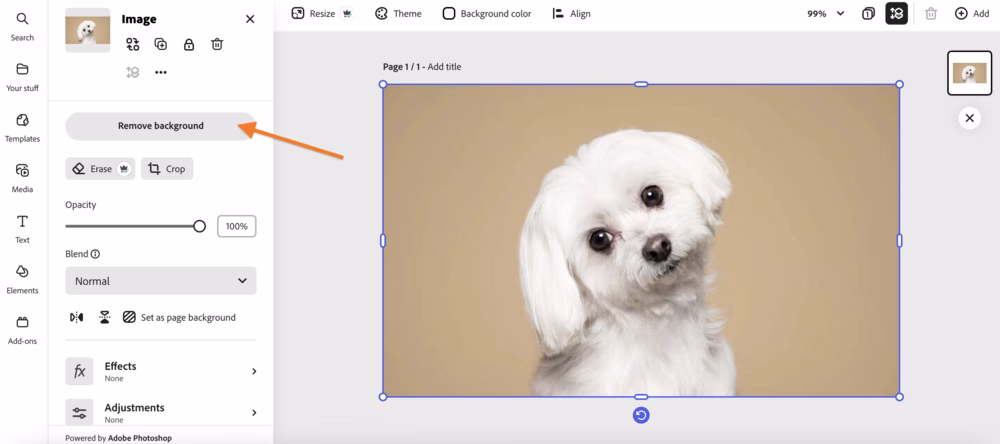The width and height of the screenshot is (1000, 444).
Task: Duplicate the selected image
Action: pyautogui.click(x=161, y=44)
